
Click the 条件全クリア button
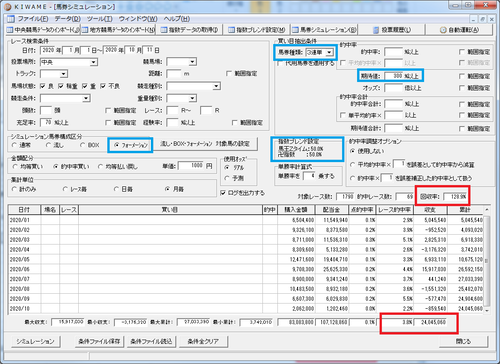point(203,341)
